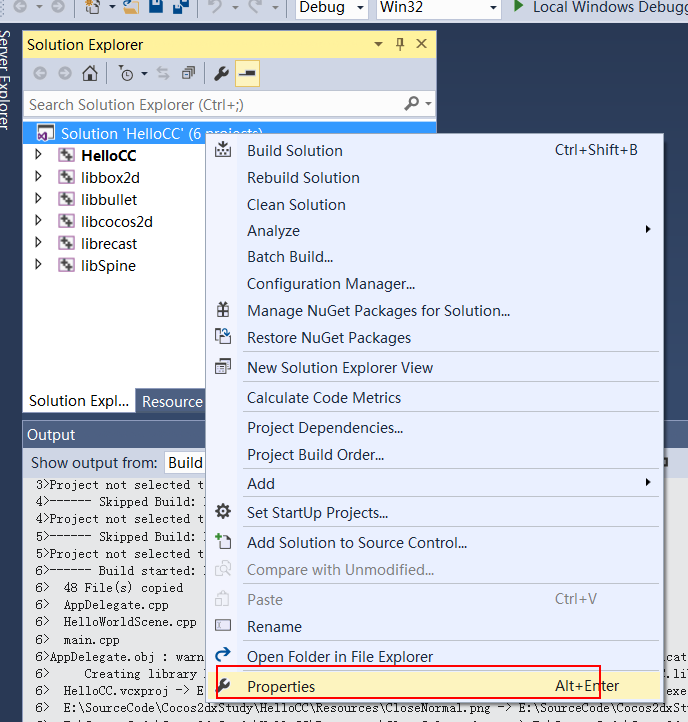Expand the libSpine project node

pos(38,265)
